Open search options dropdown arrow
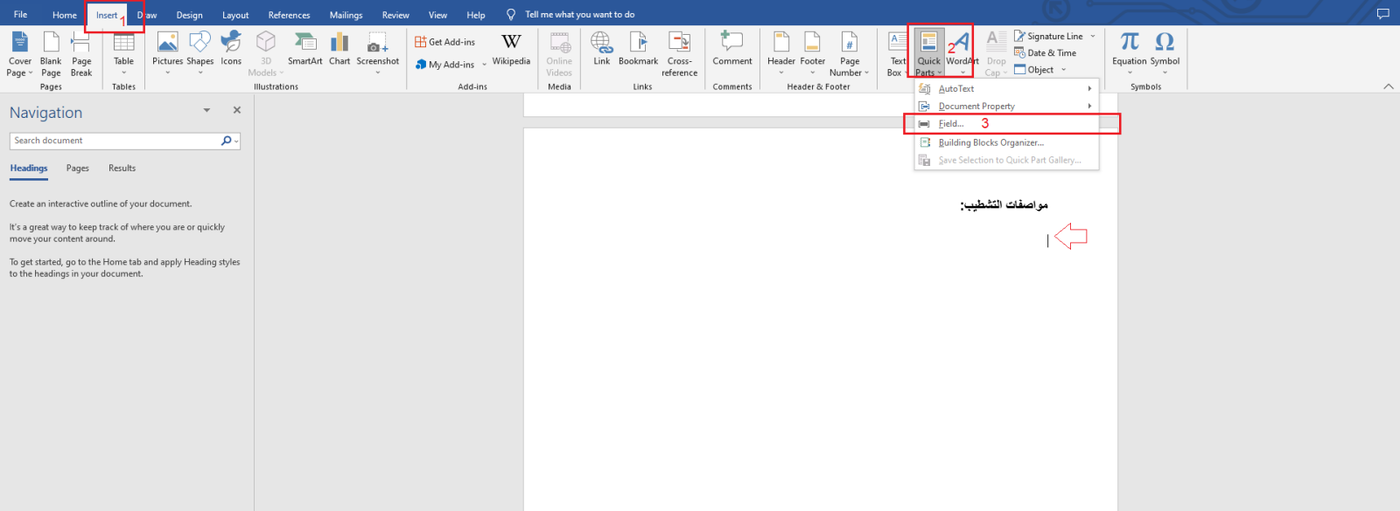1400x511 pixels. (237, 141)
